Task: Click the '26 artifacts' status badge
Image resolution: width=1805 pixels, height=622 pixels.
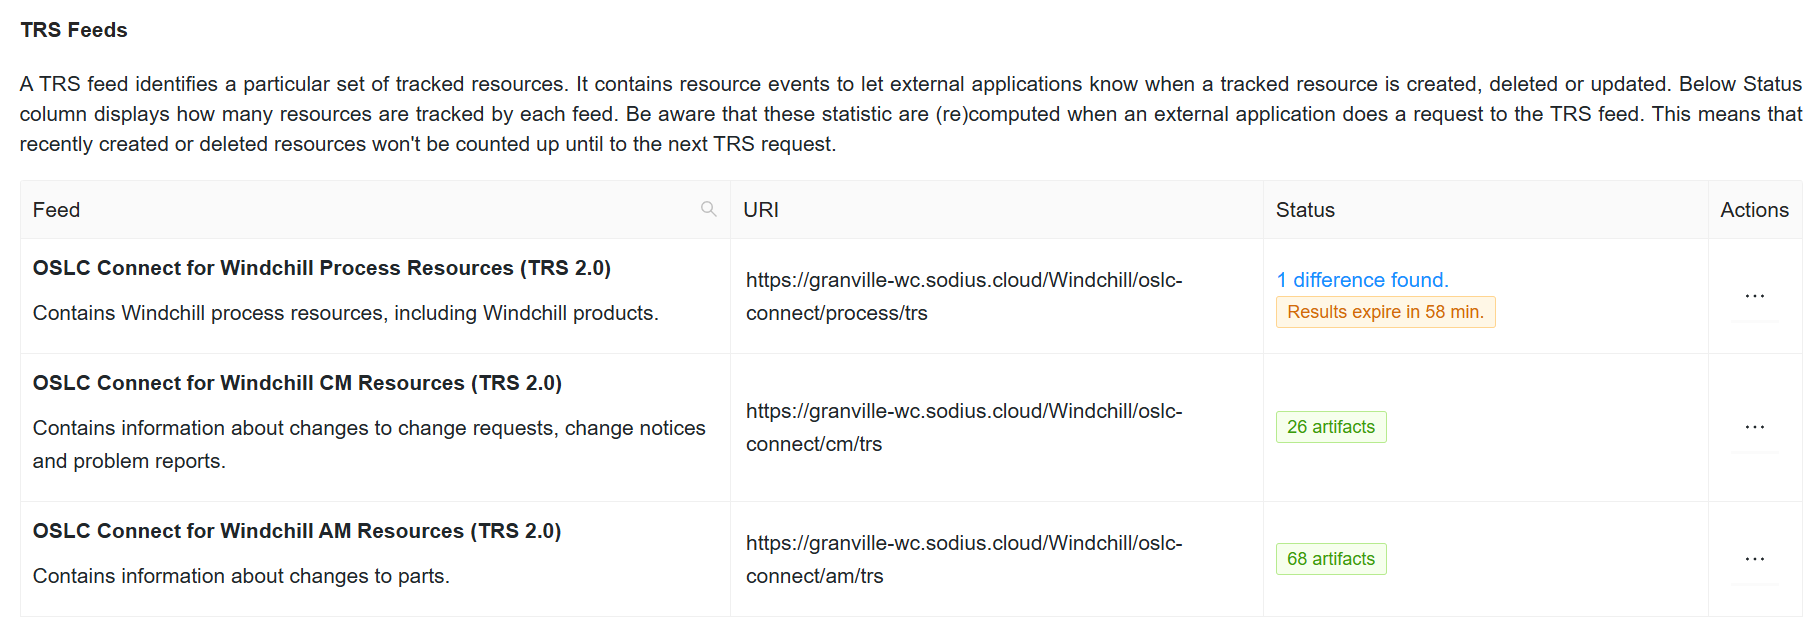Action: [x=1331, y=427]
